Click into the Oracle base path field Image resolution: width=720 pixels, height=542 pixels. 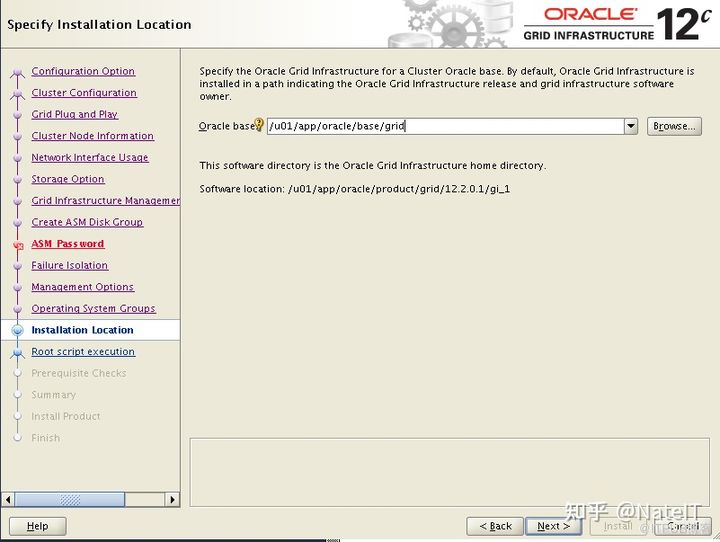click(x=445, y=126)
